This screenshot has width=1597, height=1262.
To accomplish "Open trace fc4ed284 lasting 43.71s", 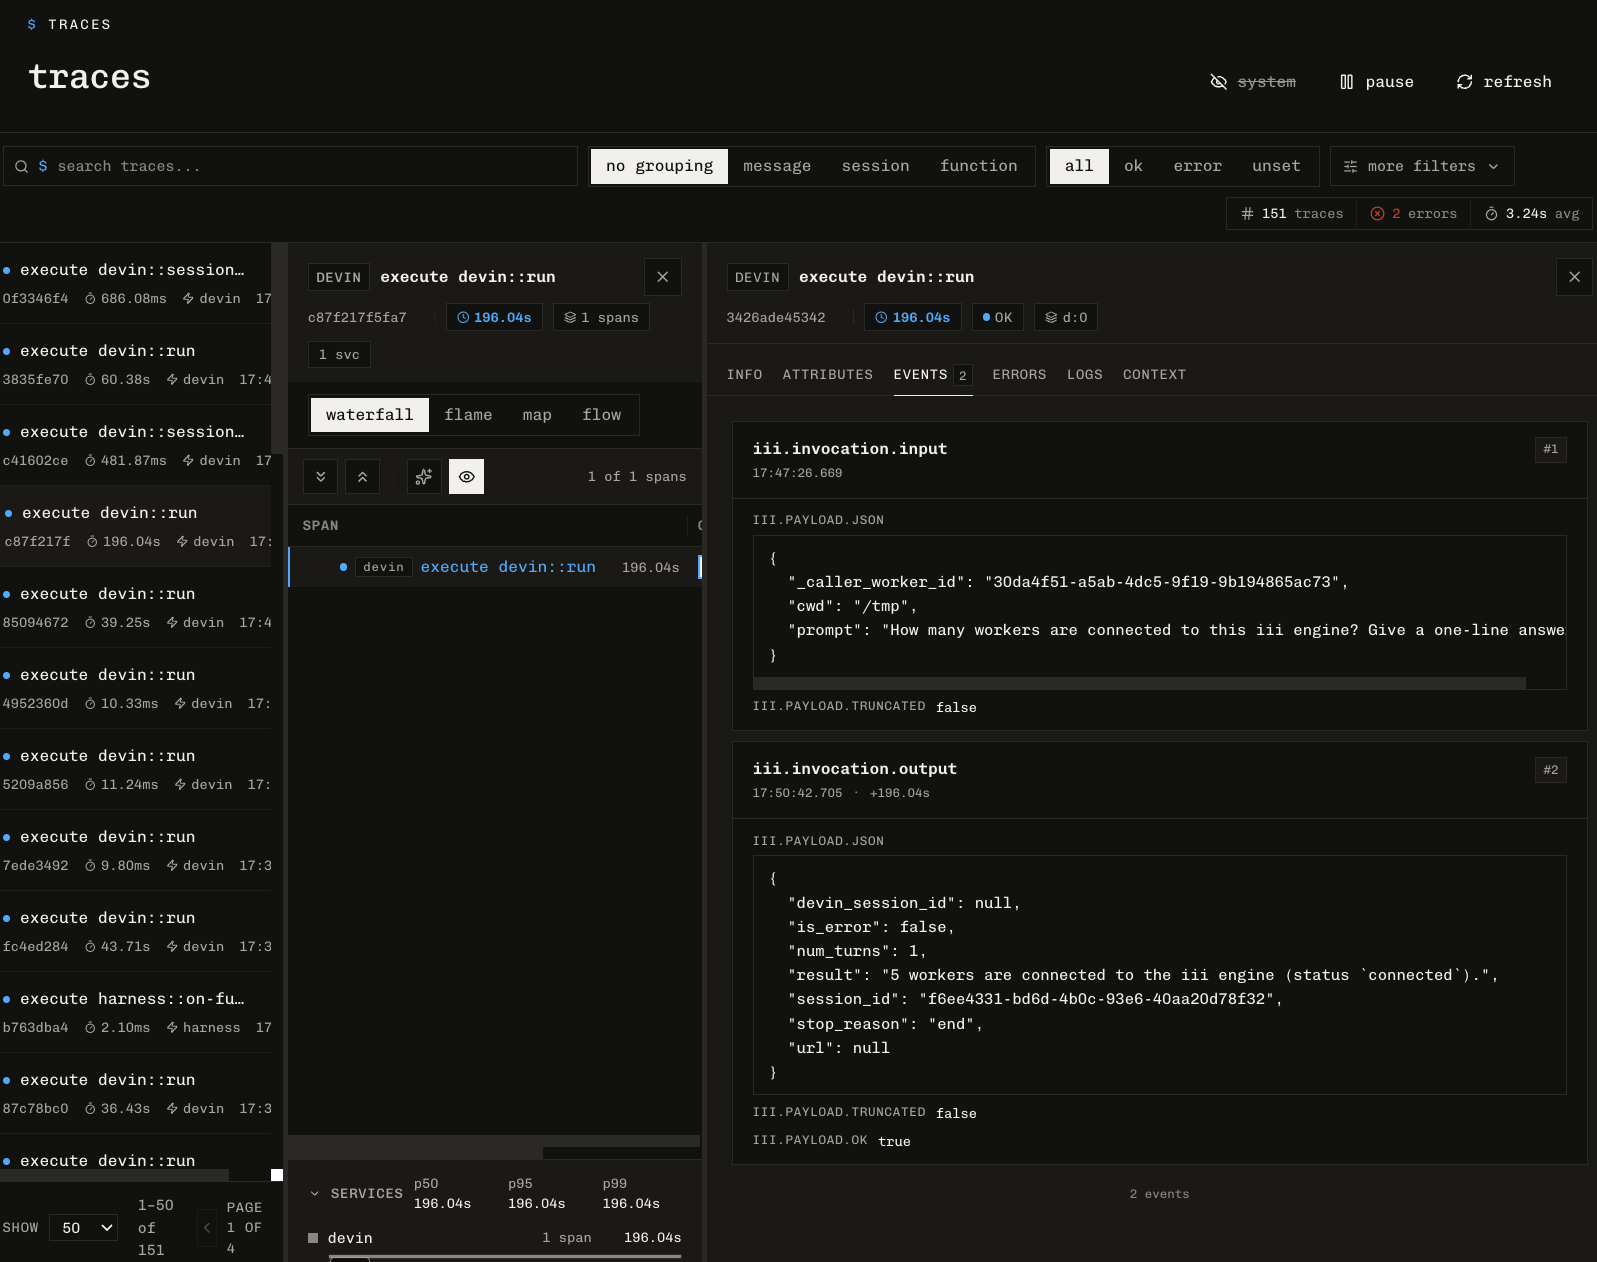I will (136, 931).
